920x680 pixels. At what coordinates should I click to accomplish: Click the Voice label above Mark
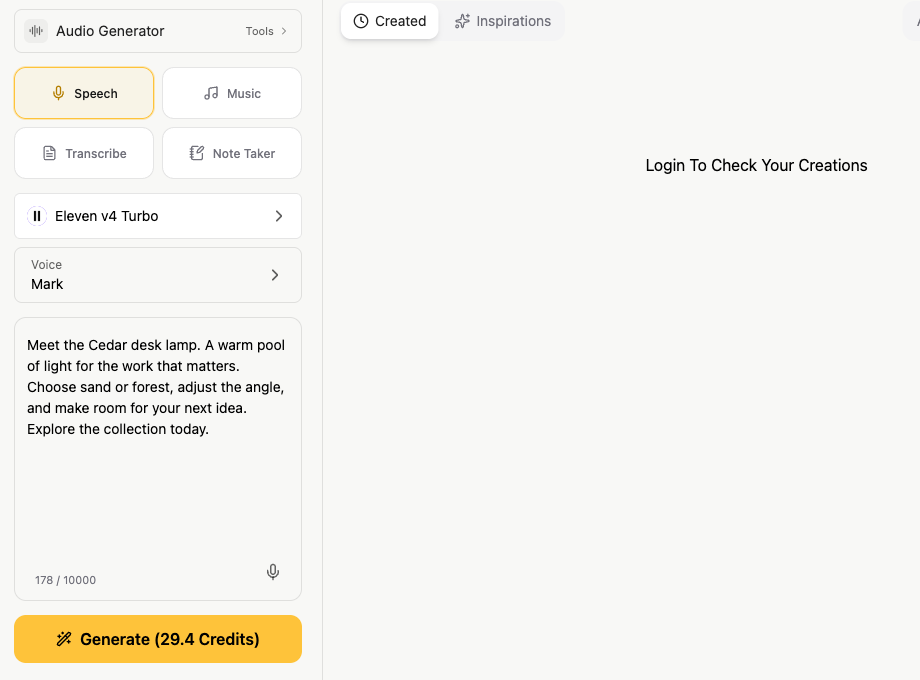[x=46, y=265]
